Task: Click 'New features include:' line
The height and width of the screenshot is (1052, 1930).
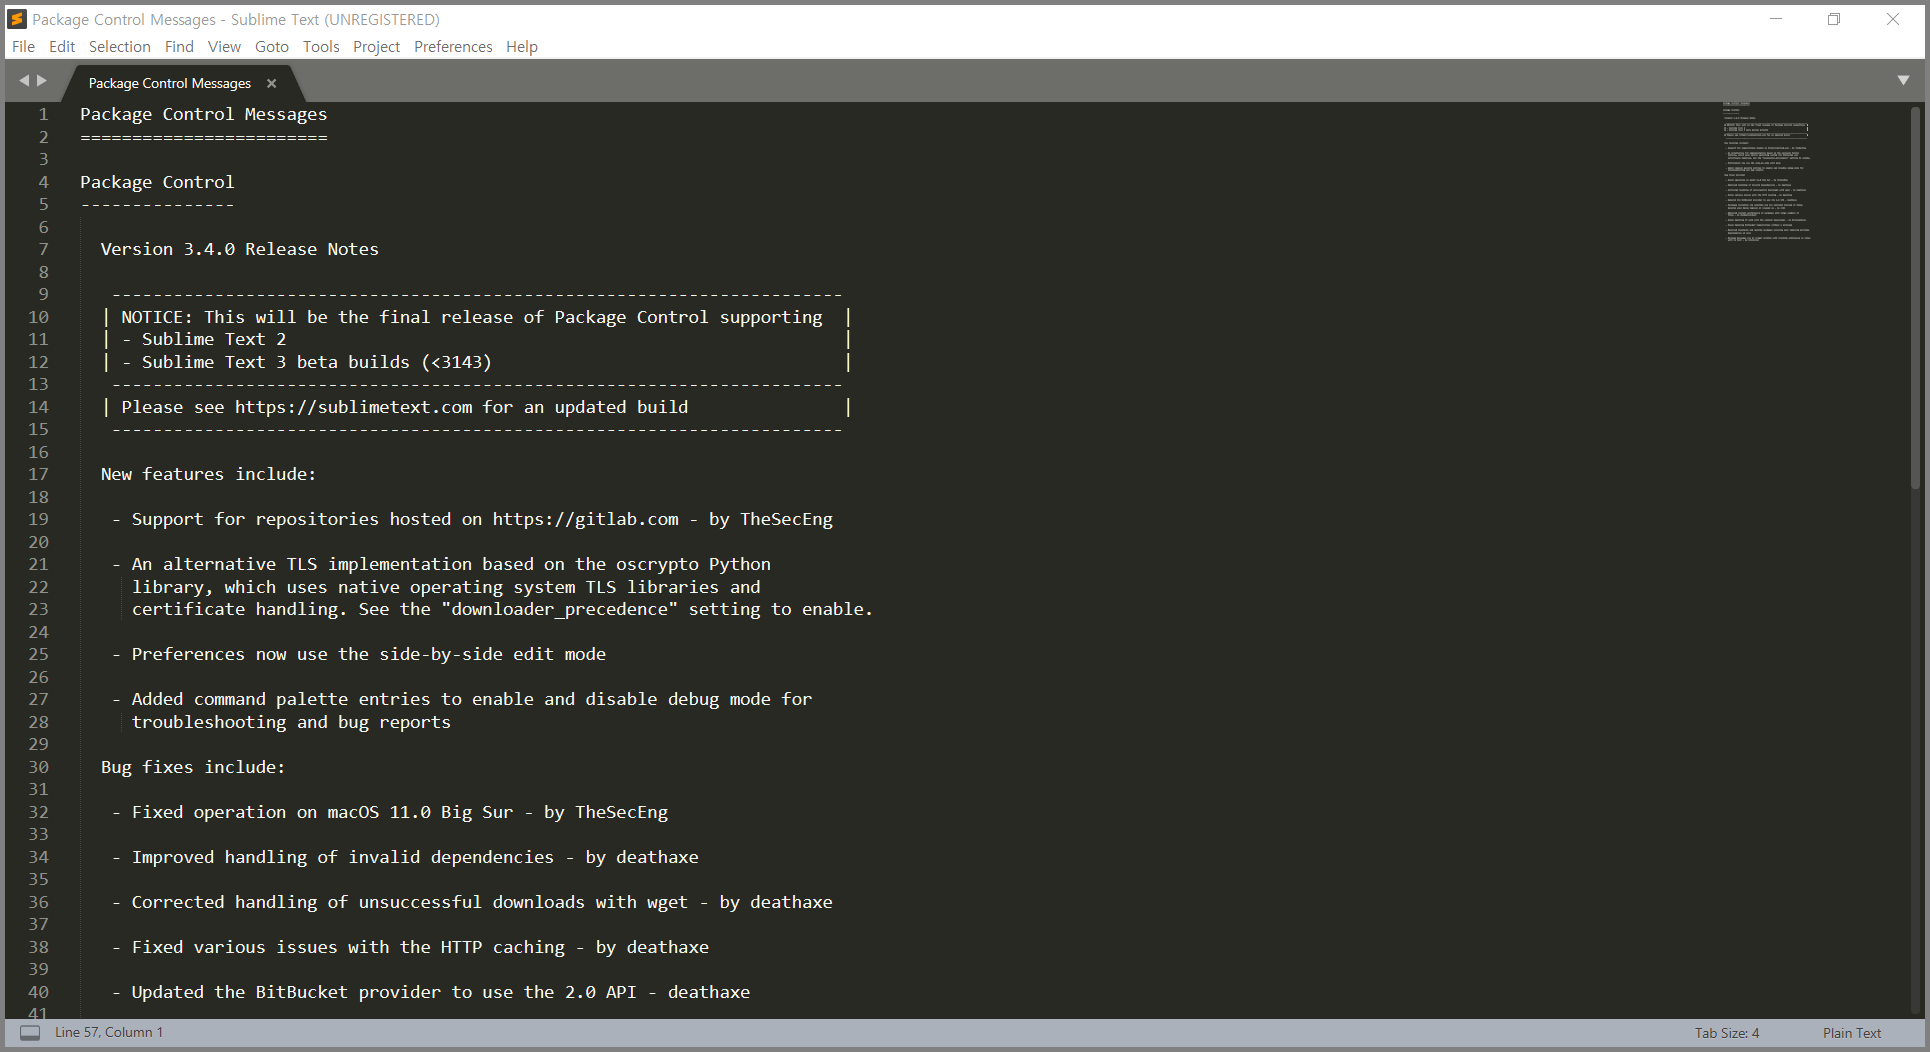Action: (208, 474)
